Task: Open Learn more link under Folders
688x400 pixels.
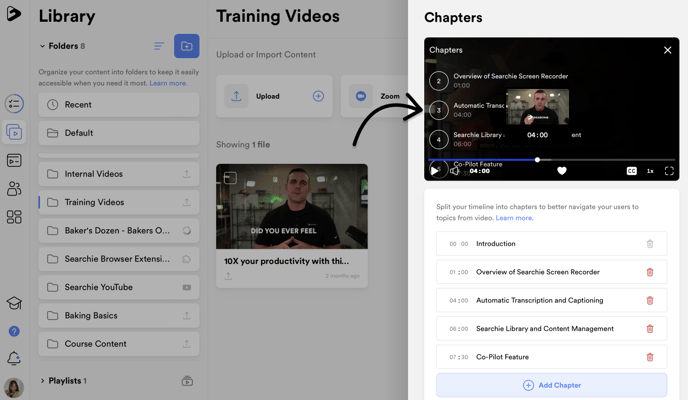Action: (x=168, y=83)
